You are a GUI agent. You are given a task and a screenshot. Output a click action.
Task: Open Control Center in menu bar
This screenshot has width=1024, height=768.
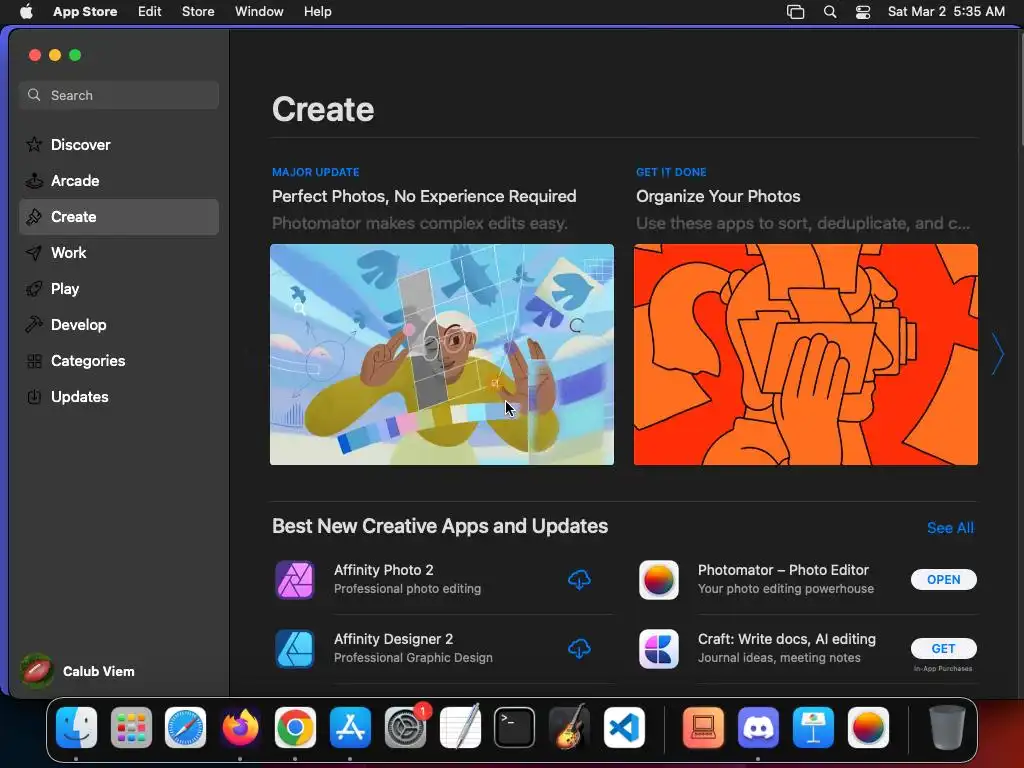tap(863, 12)
